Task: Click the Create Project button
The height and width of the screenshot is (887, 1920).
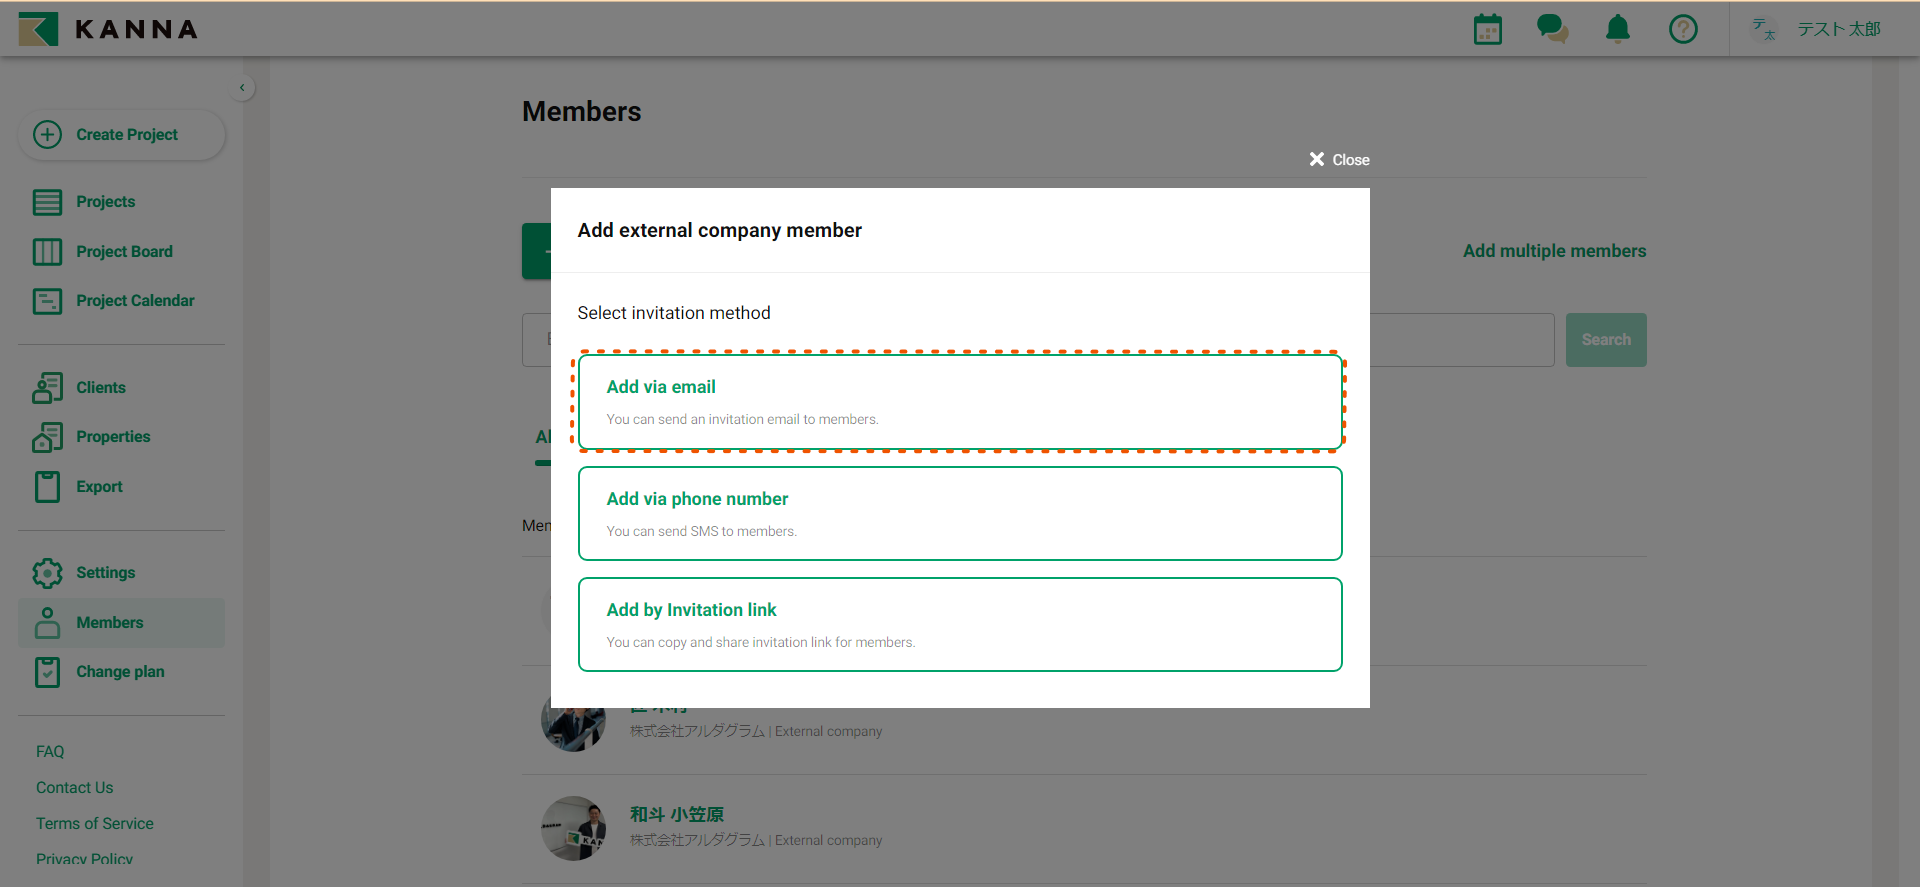Action: click(121, 135)
